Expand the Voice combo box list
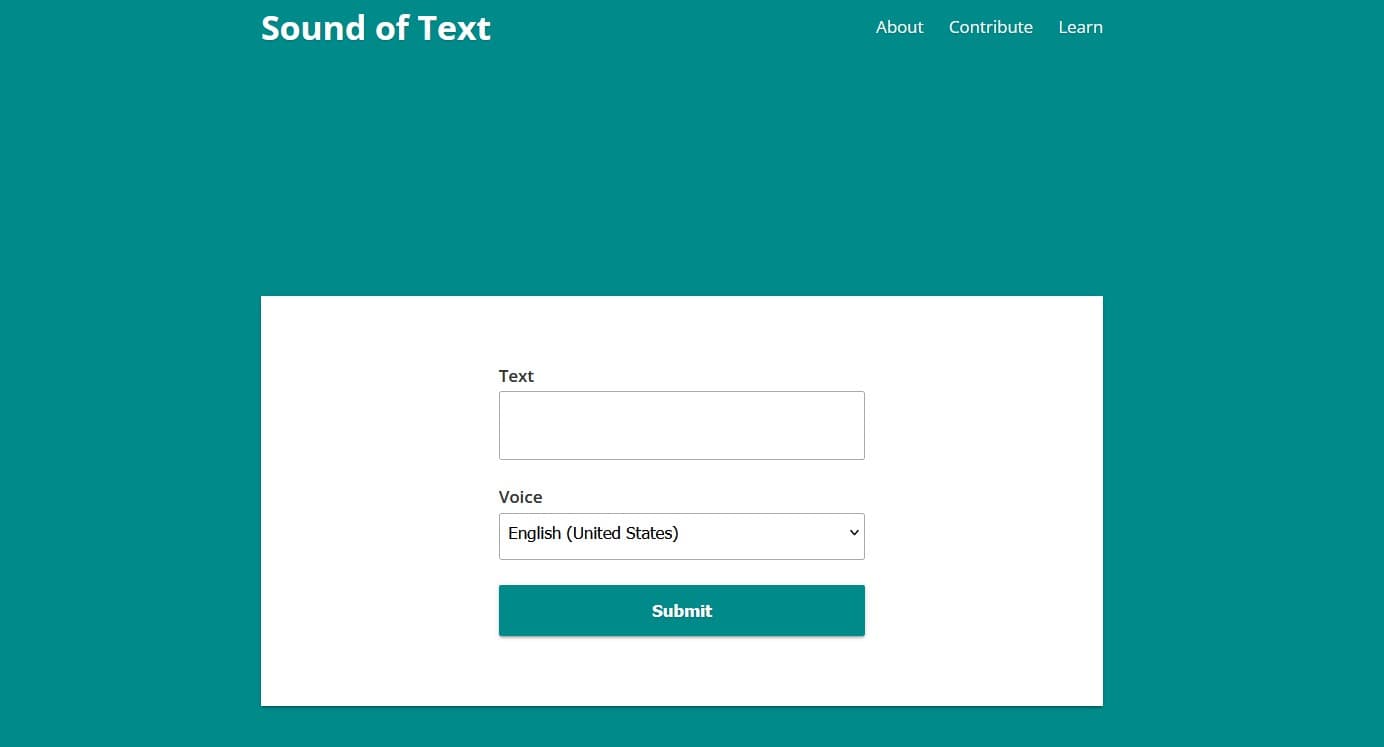The height and width of the screenshot is (747, 1384). tap(681, 536)
